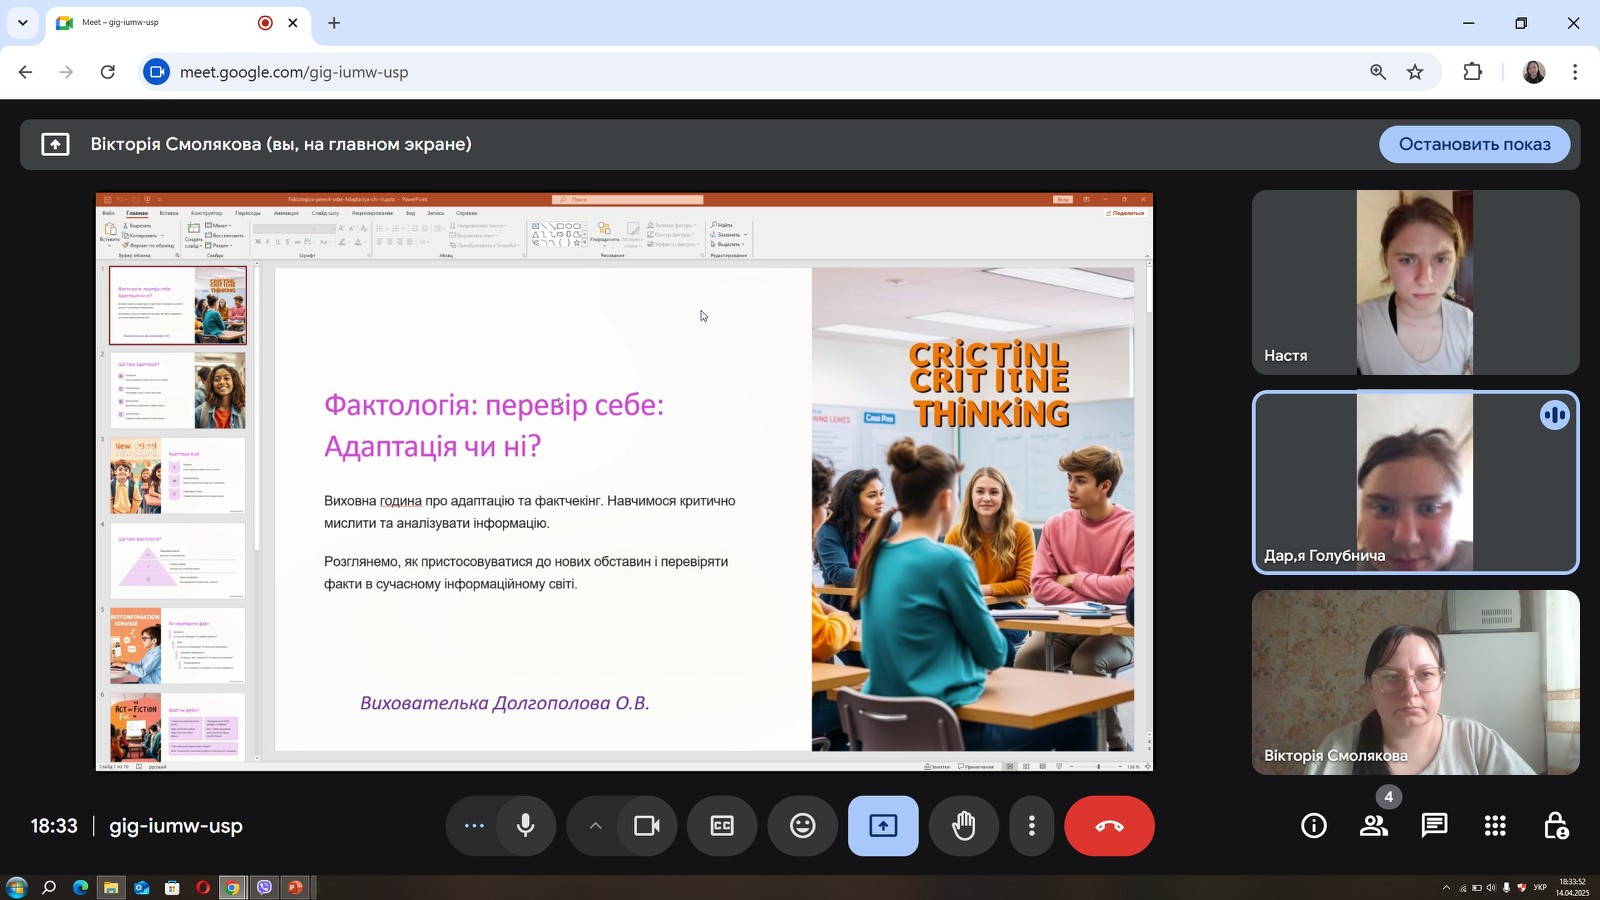Show the participants people panel
This screenshot has height=900, width=1600.
[1374, 826]
